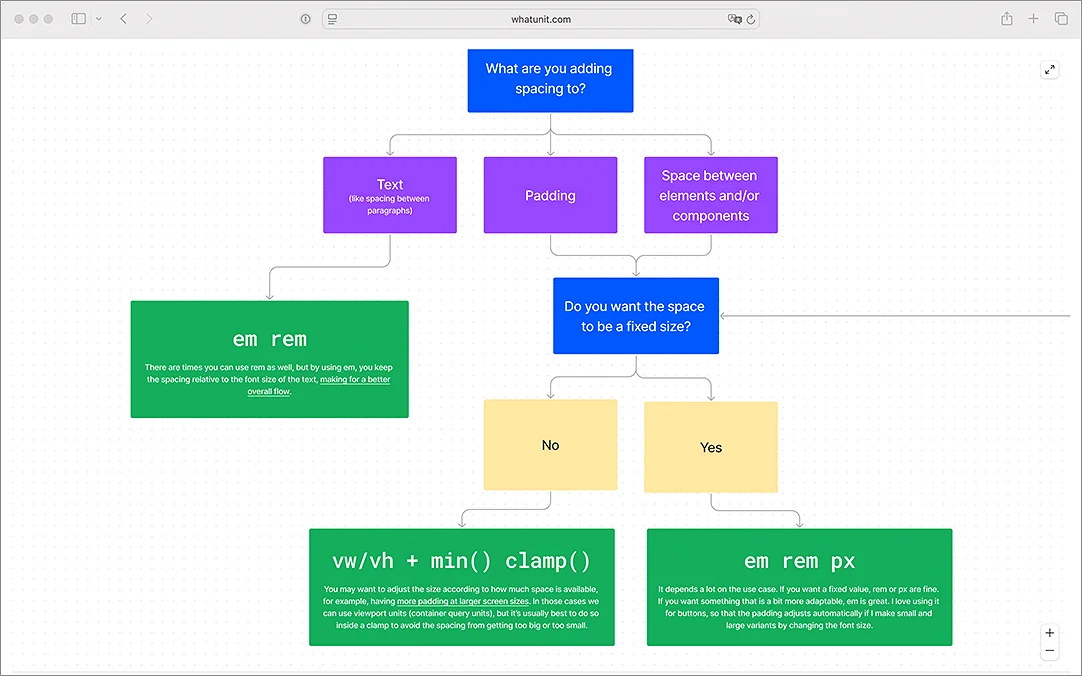The width and height of the screenshot is (1082, 676).
Task: Enter fullscreen view of the flowchart
Action: tap(1050, 70)
